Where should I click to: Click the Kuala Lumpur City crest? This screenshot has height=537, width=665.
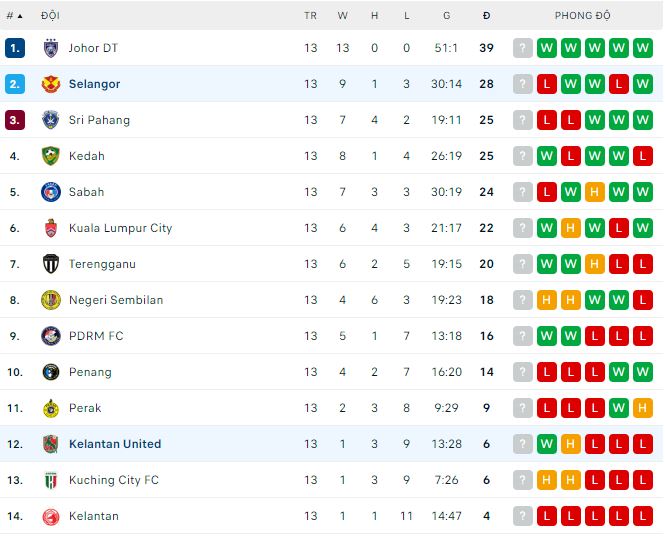coord(51,228)
